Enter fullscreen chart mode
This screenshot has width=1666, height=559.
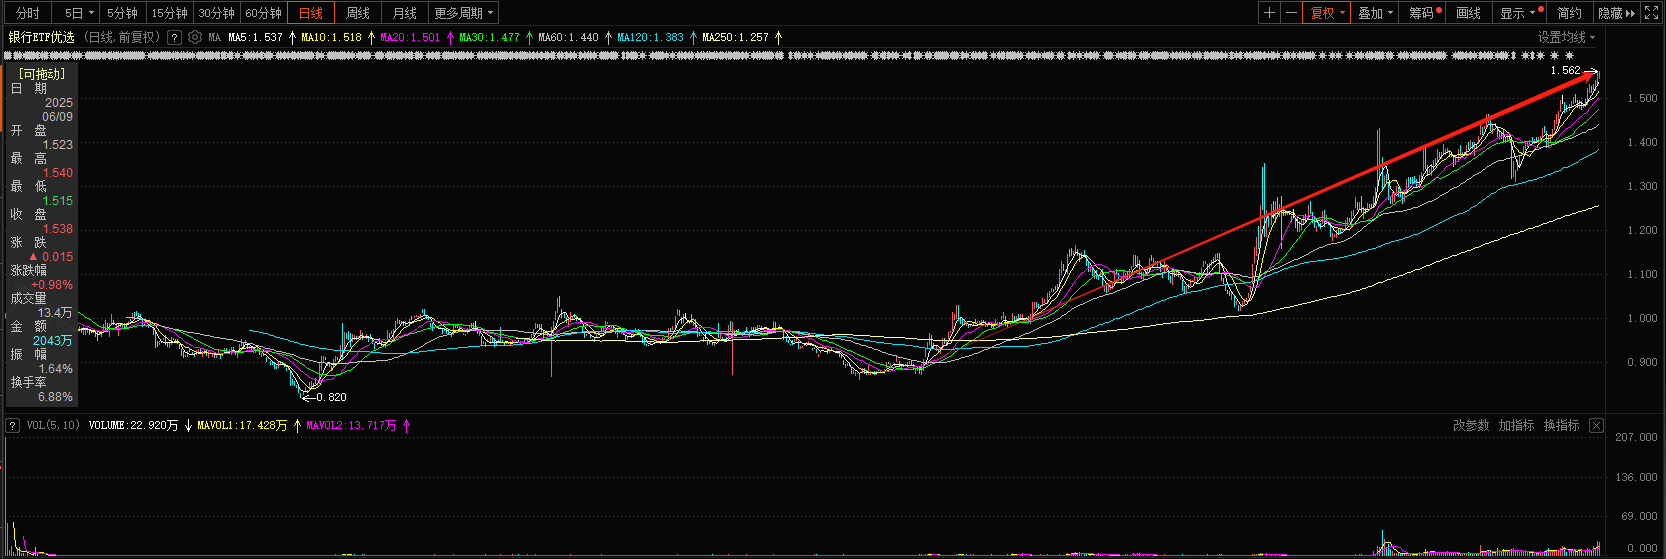click(1651, 13)
